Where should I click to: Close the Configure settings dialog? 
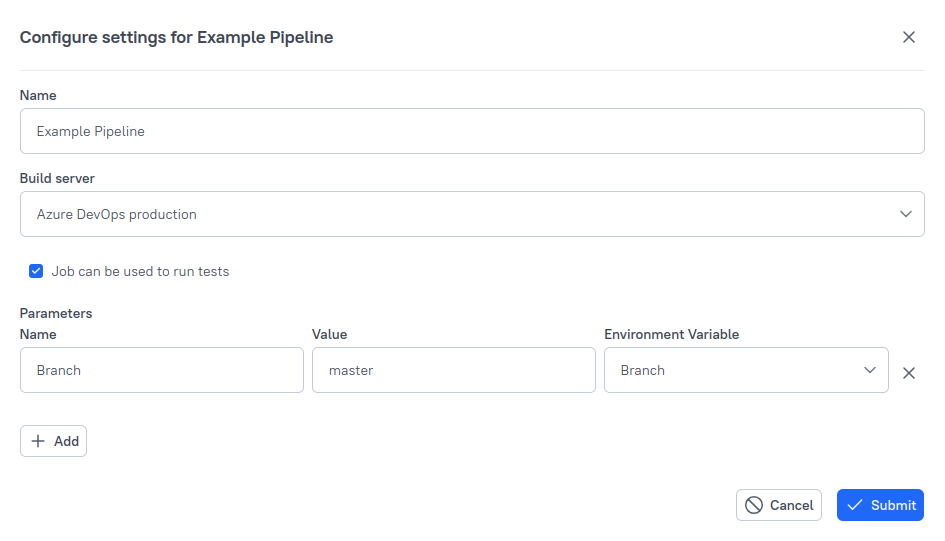(x=908, y=37)
